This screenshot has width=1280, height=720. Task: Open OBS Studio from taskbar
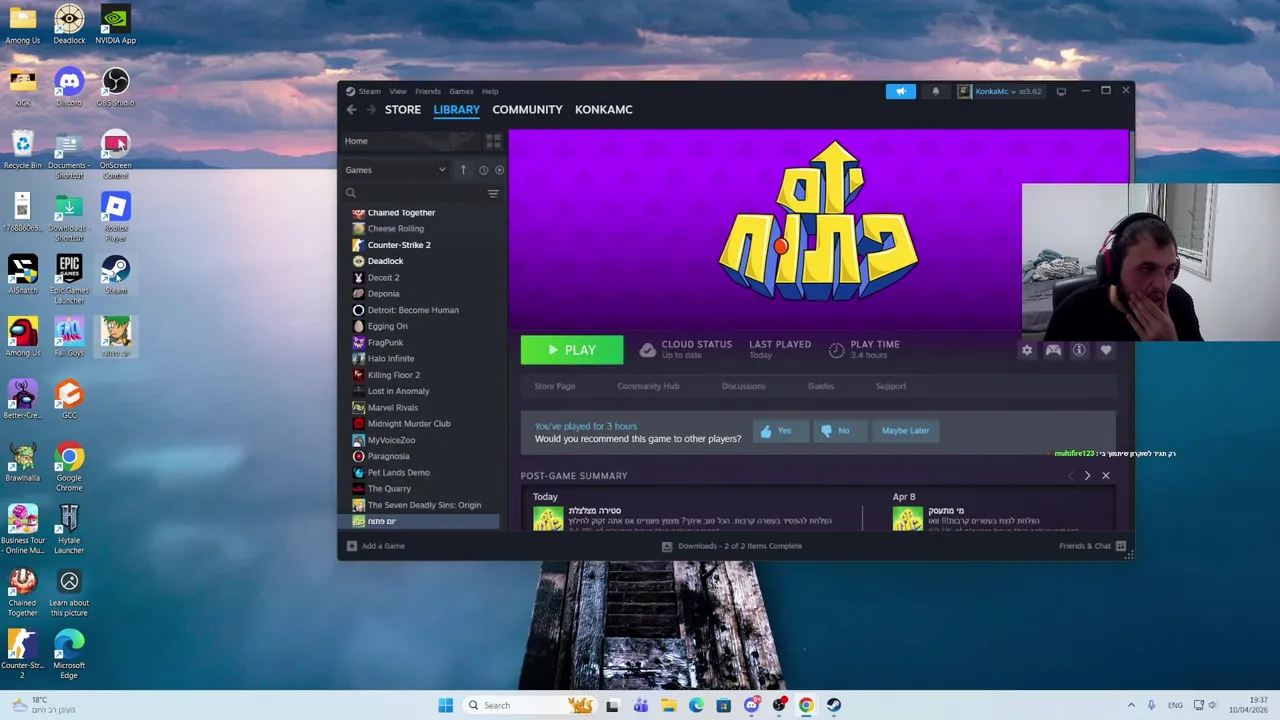[779, 705]
